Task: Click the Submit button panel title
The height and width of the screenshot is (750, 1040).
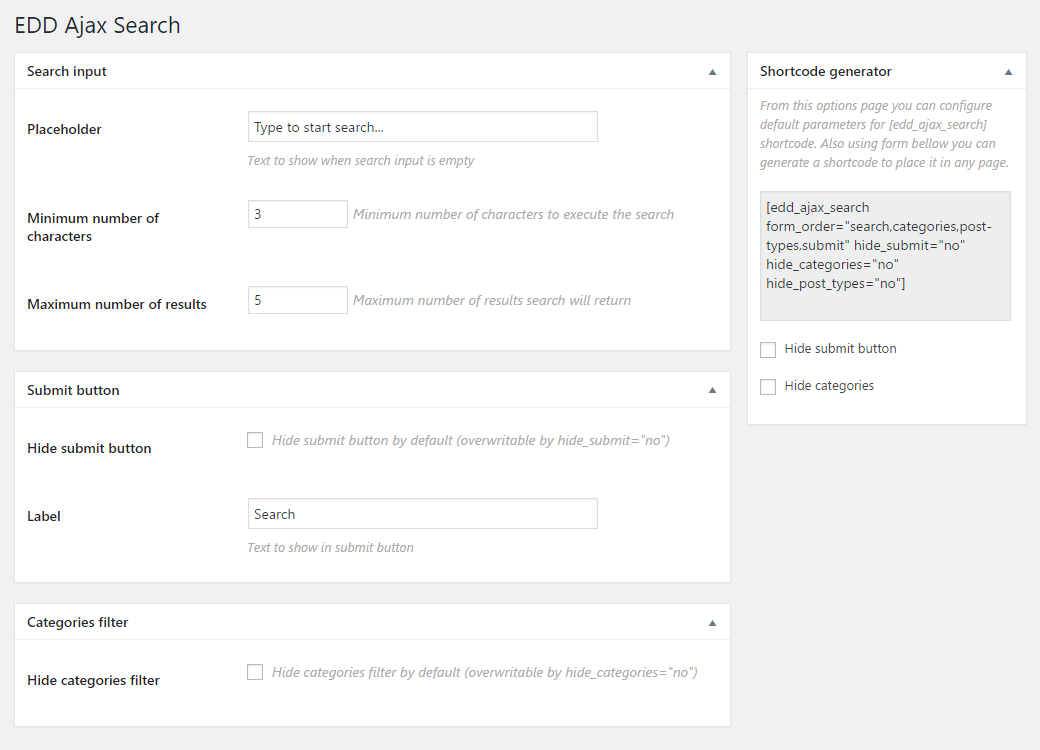Action: (x=73, y=390)
